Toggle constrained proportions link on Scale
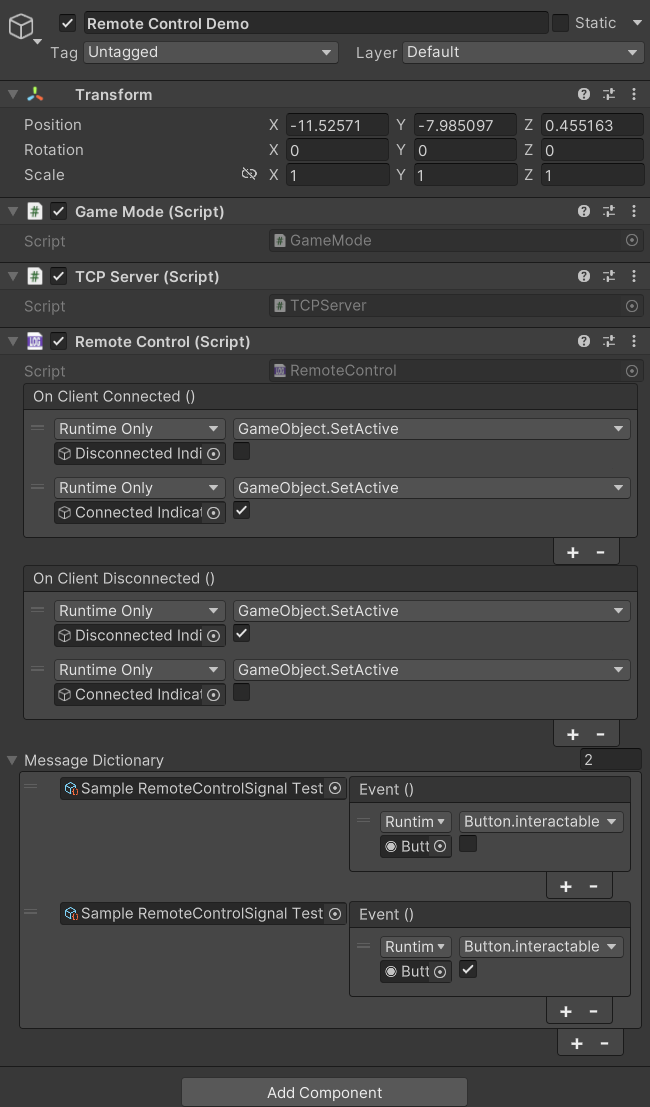Screen dimensions: 650x1107 (249, 174)
